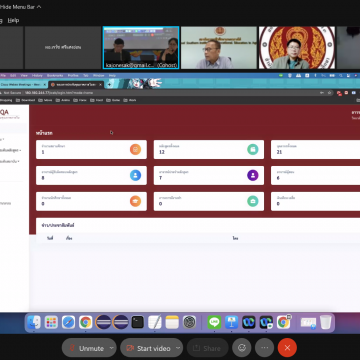Collapse with Hide Menu Bar control

point(20,7)
